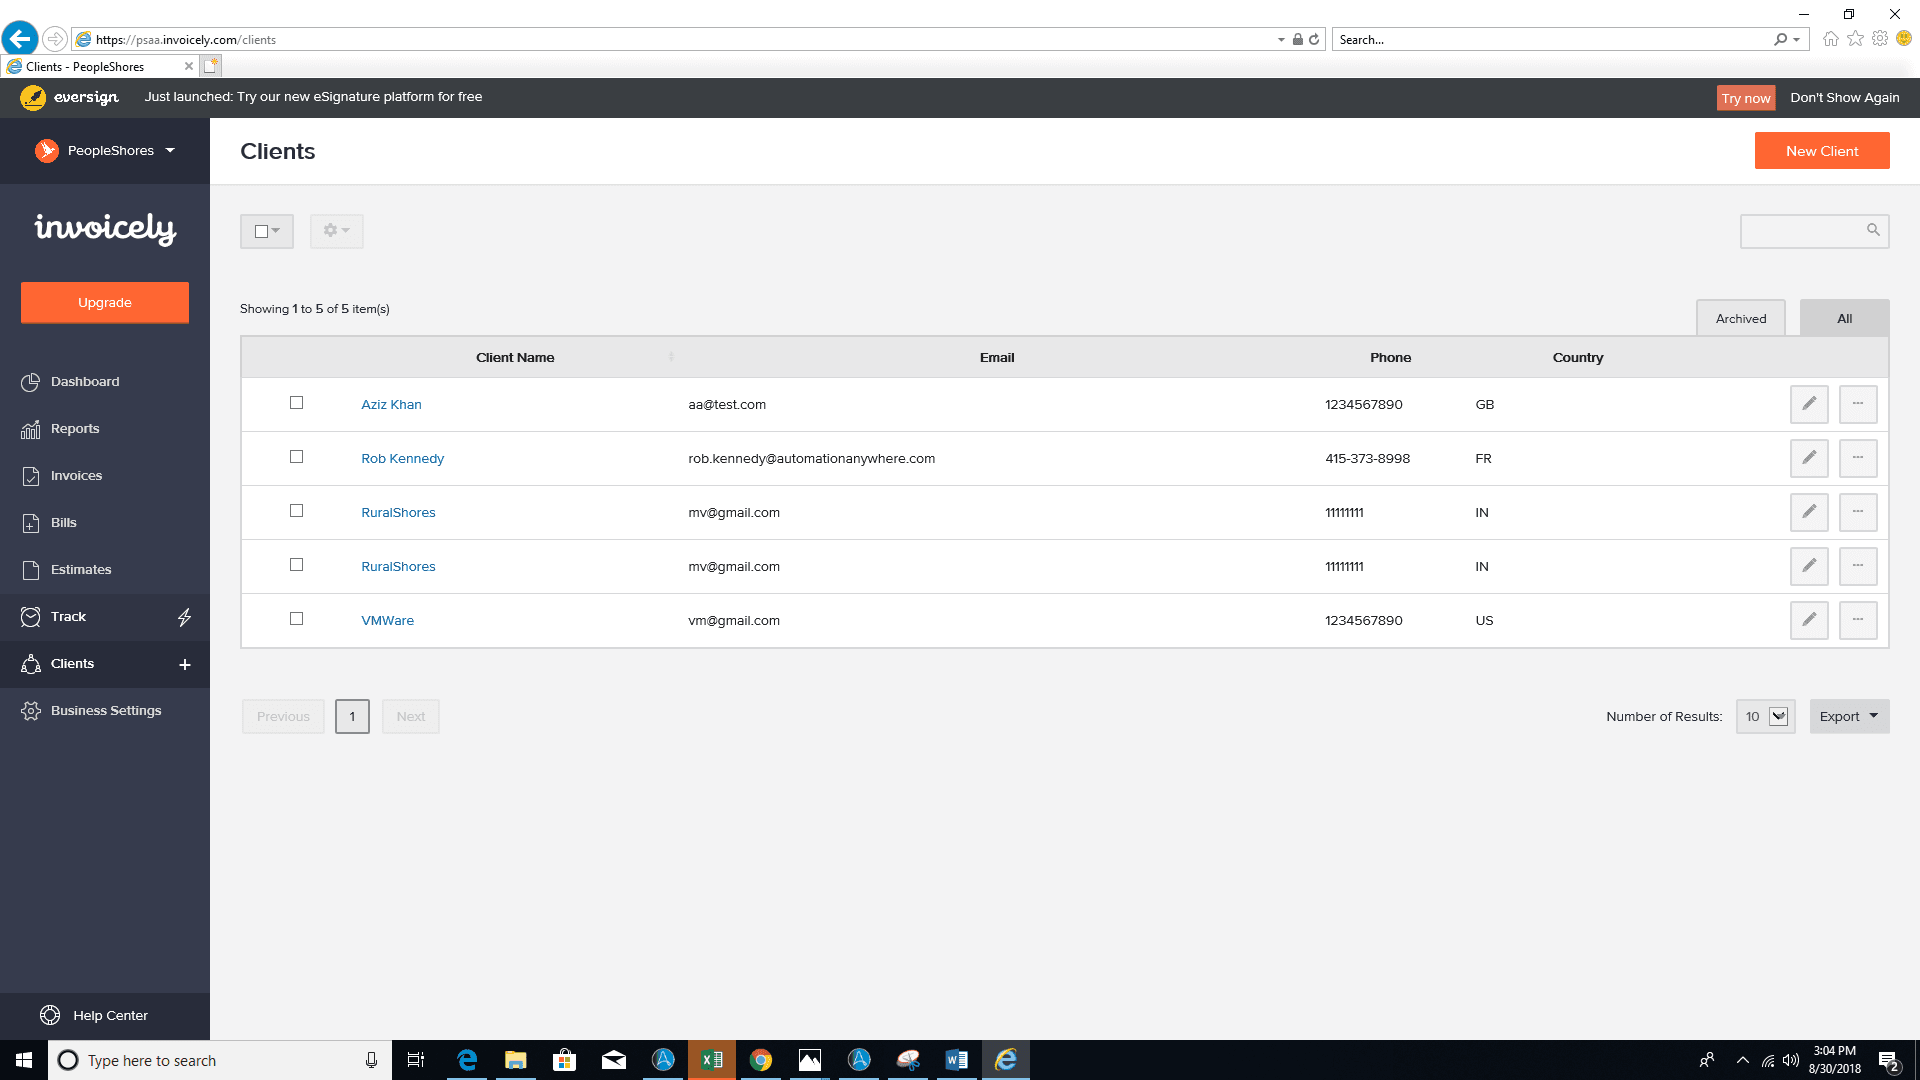Image resolution: width=1920 pixels, height=1080 pixels.
Task: Open browser search provider dropdown arrow
Action: (1797, 40)
